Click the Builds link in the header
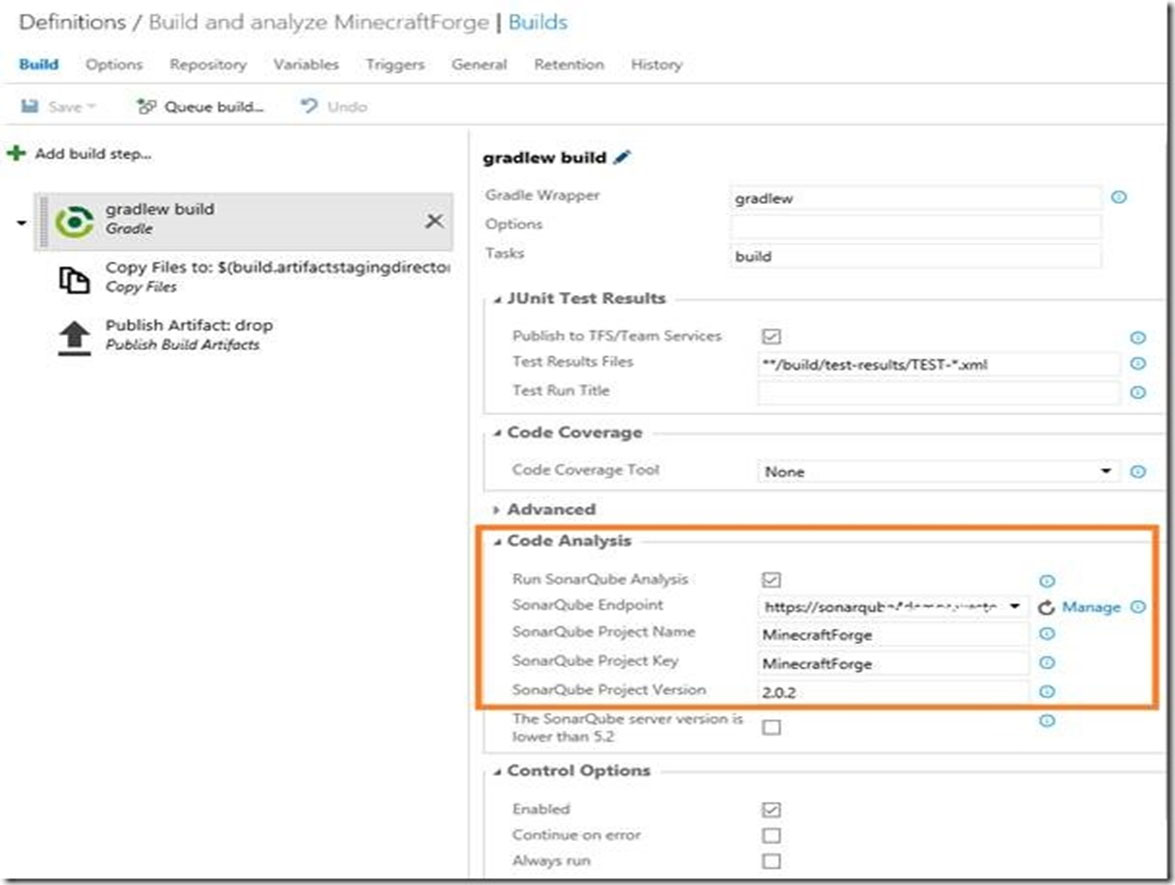The width and height of the screenshot is (1175, 885). point(538,22)
